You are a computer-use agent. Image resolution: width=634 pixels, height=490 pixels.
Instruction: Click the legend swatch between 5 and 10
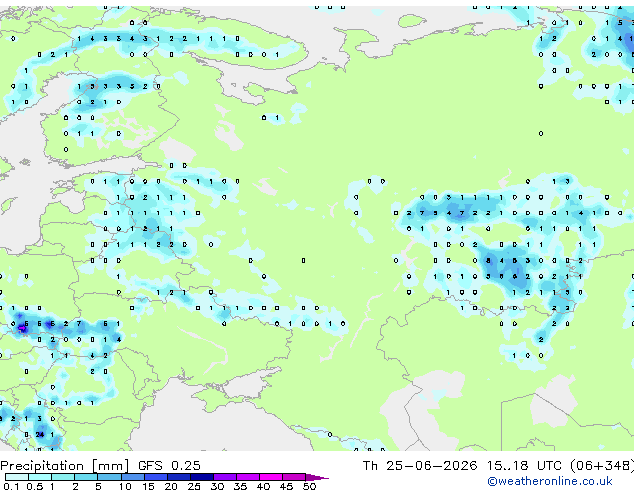click(109, 477)
